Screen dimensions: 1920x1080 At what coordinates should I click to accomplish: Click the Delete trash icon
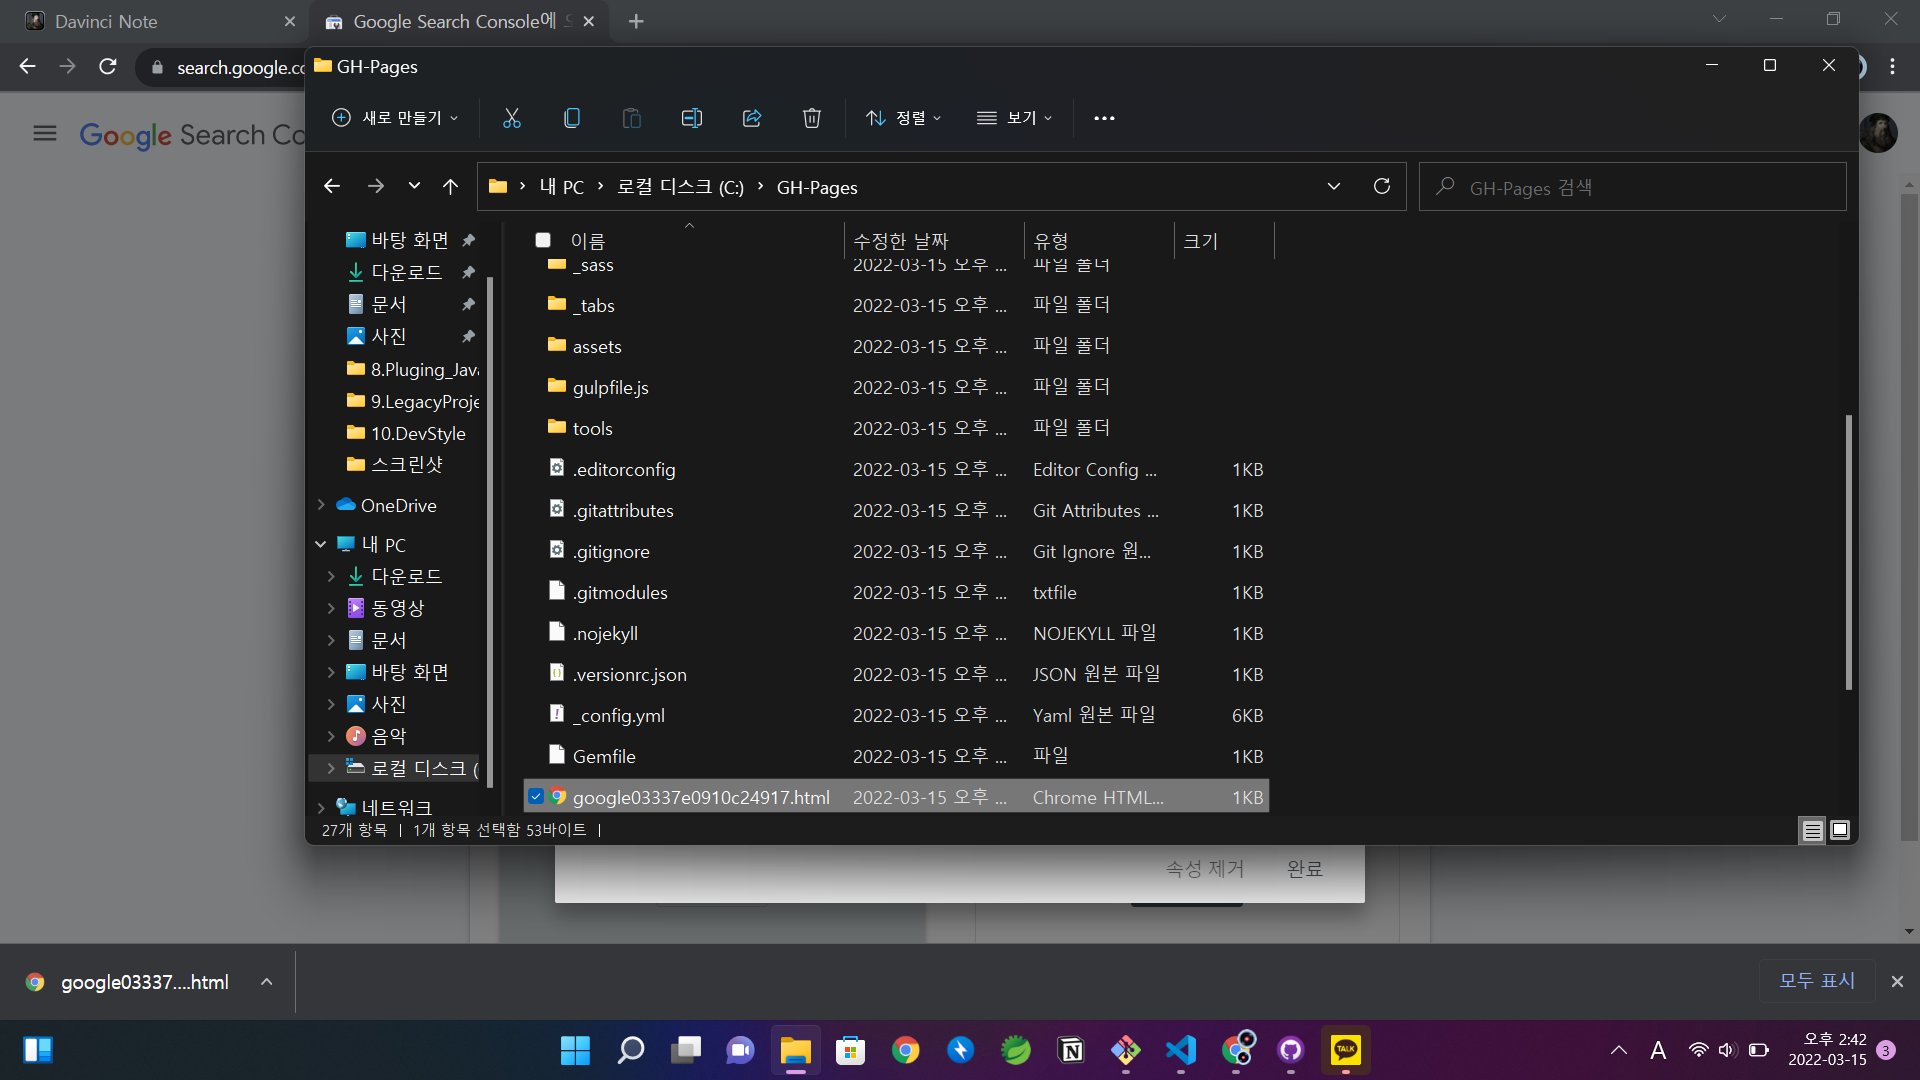[x=812, y=118]
